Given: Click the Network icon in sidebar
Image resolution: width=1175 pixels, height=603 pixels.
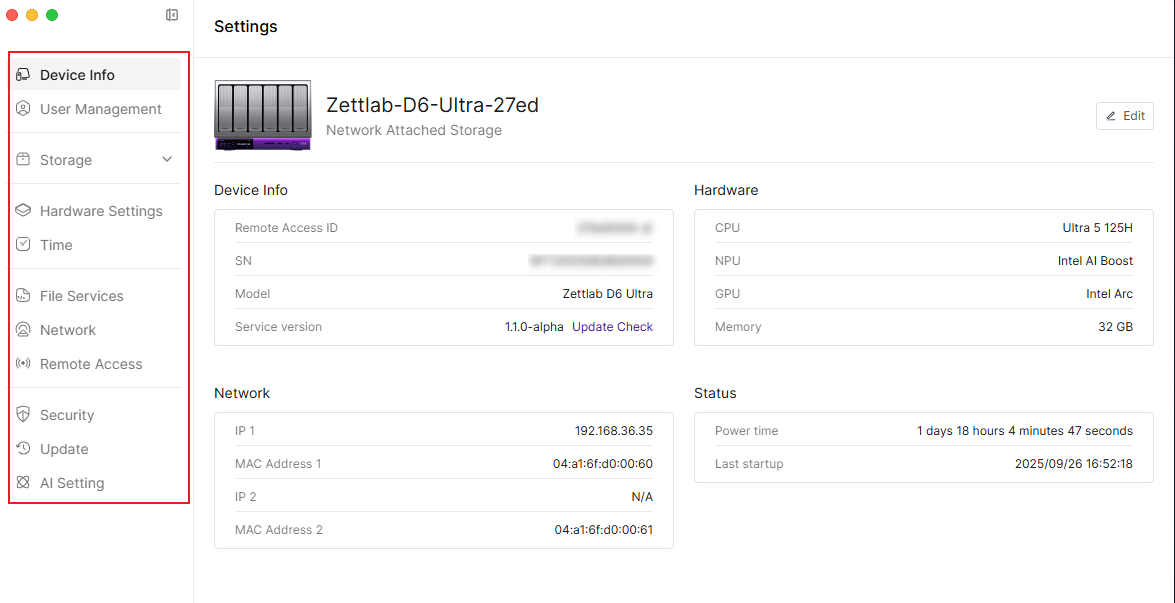Looking at the screenshot, I should pos(23,330).
